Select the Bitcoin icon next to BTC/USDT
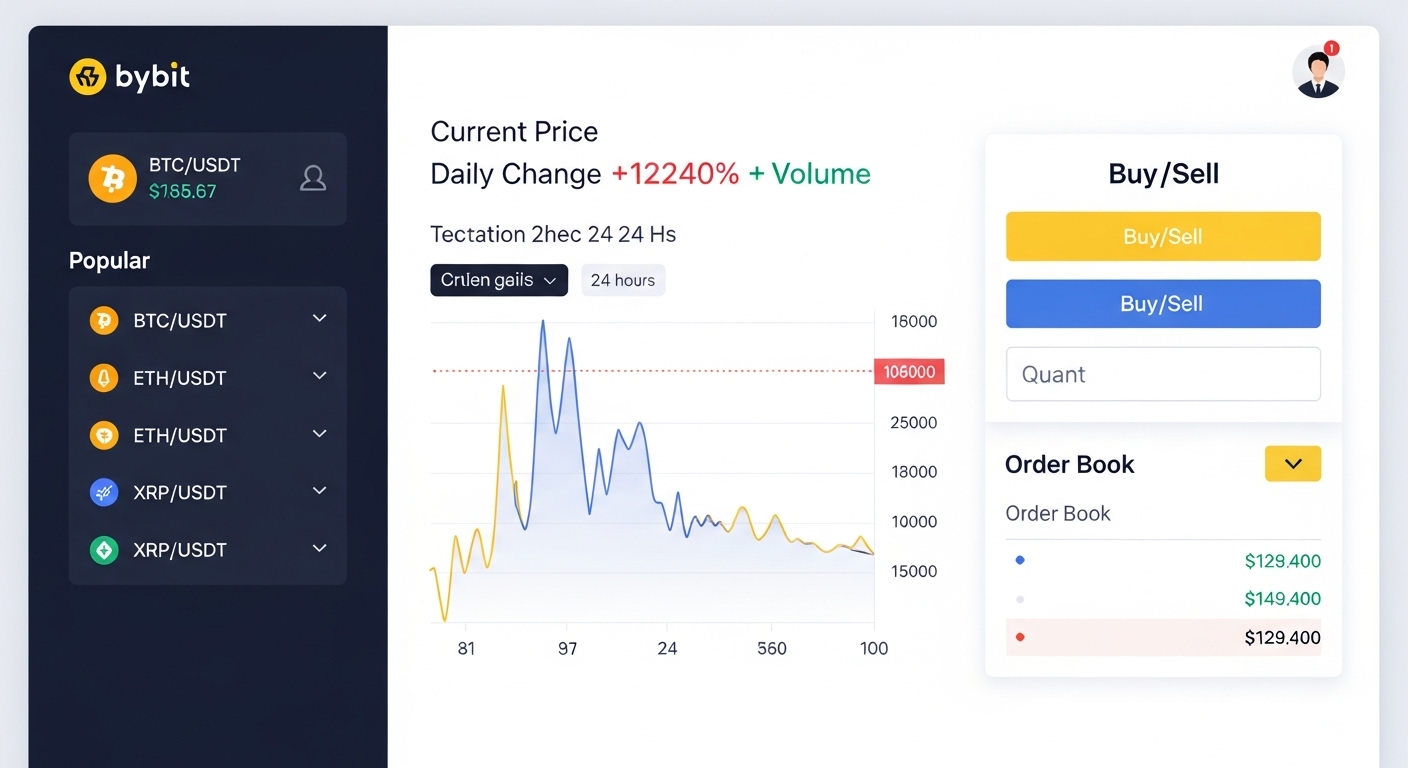The height and width of the screenshot is (768, 1408). click(x=112, y=178)
